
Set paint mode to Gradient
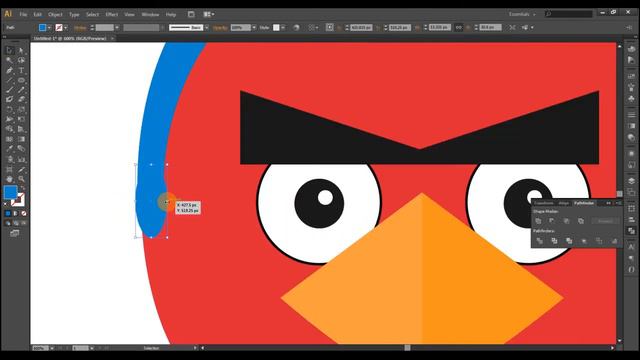click(16, 213)
